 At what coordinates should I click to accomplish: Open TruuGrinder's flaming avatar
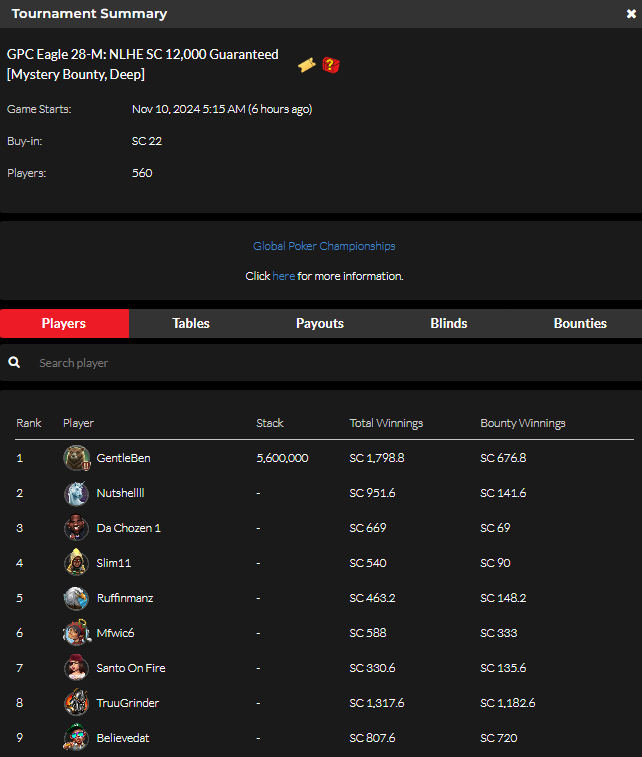[76, 703]
